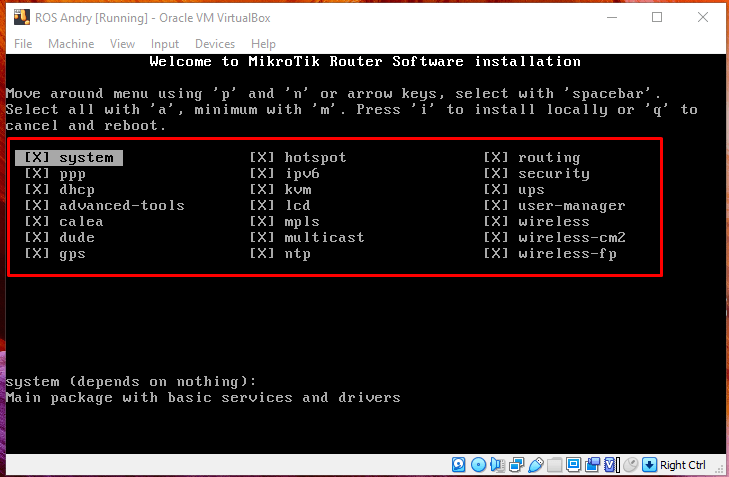Click the USB devices status icon
729x477 pixels.
535,465
